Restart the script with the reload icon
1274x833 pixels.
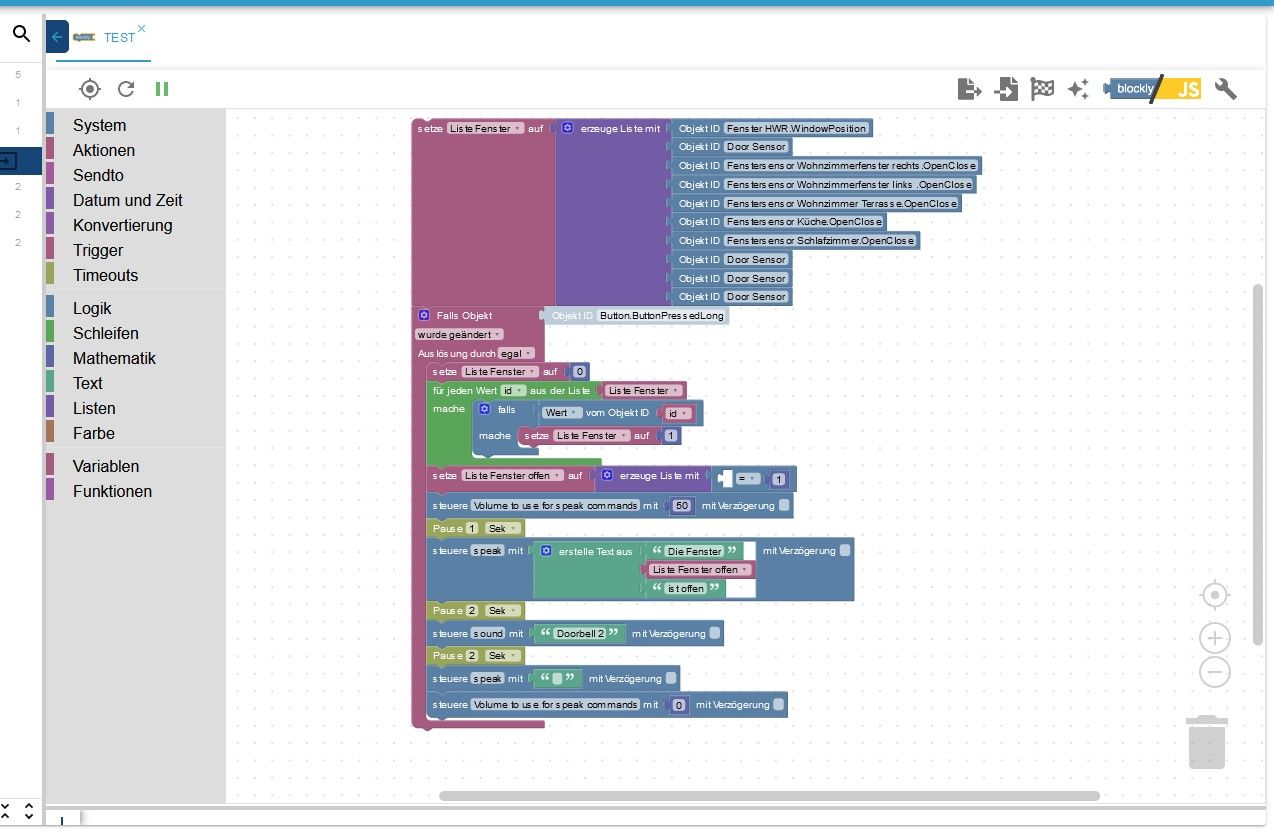click(x=126, y=89)
